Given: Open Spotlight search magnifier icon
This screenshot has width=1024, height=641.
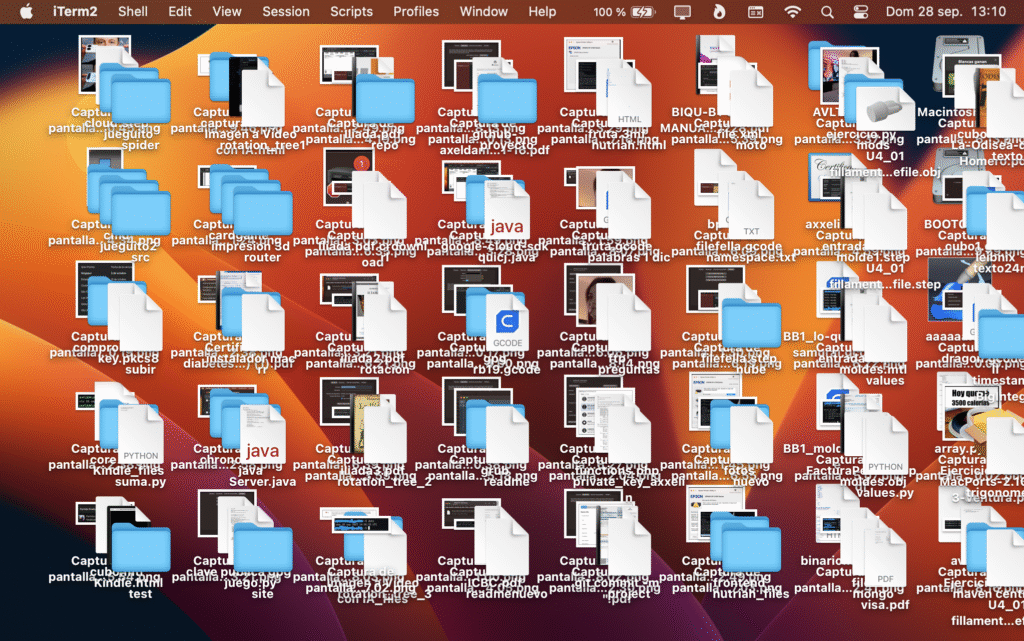Looking at the screenshot, I should click(x=827, y=12).
